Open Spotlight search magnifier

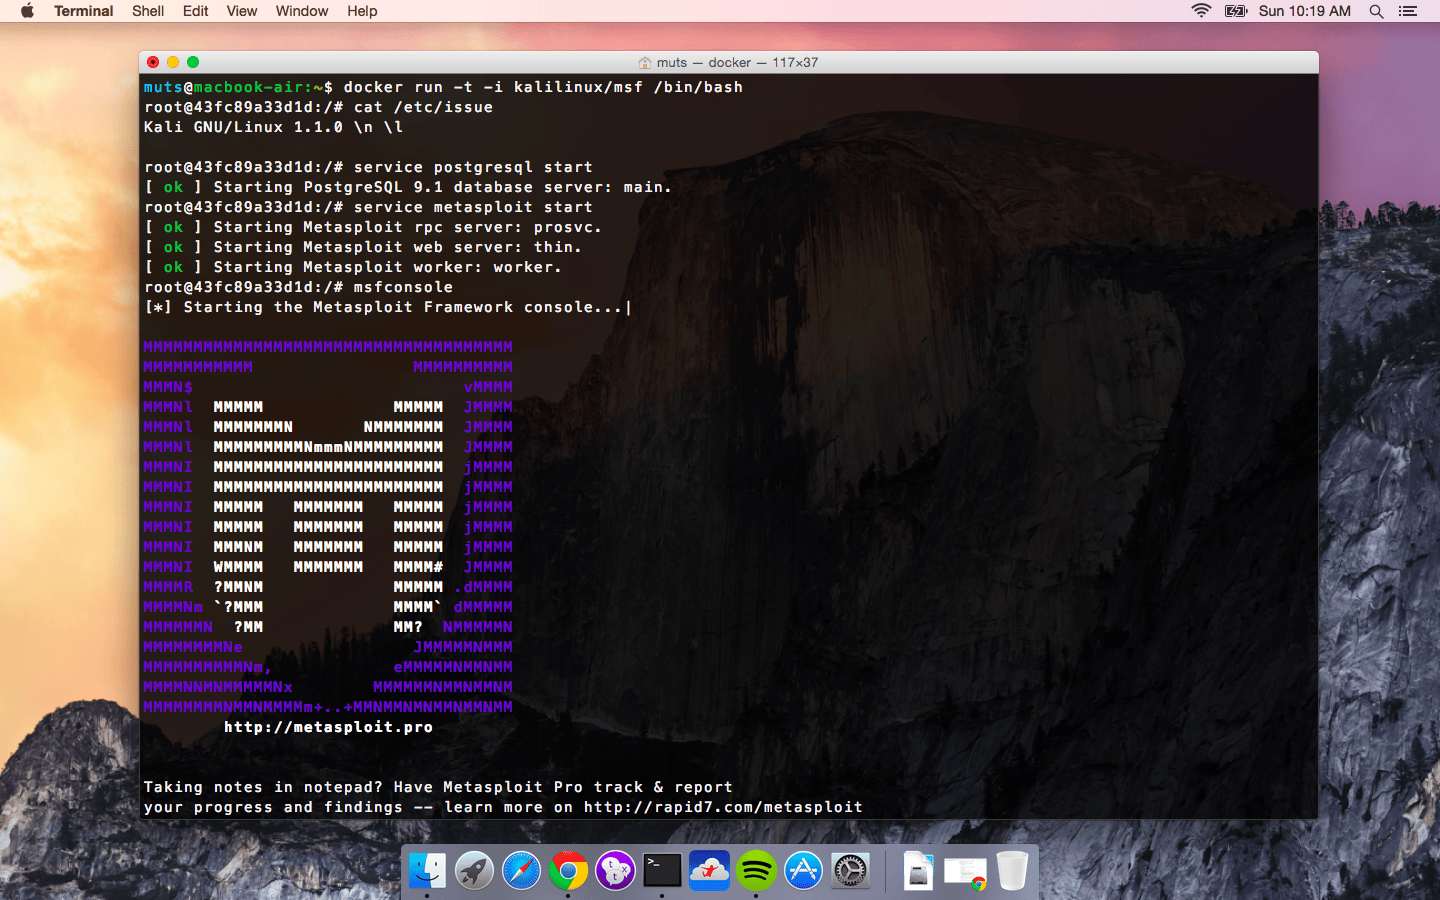pos(1376,11)
